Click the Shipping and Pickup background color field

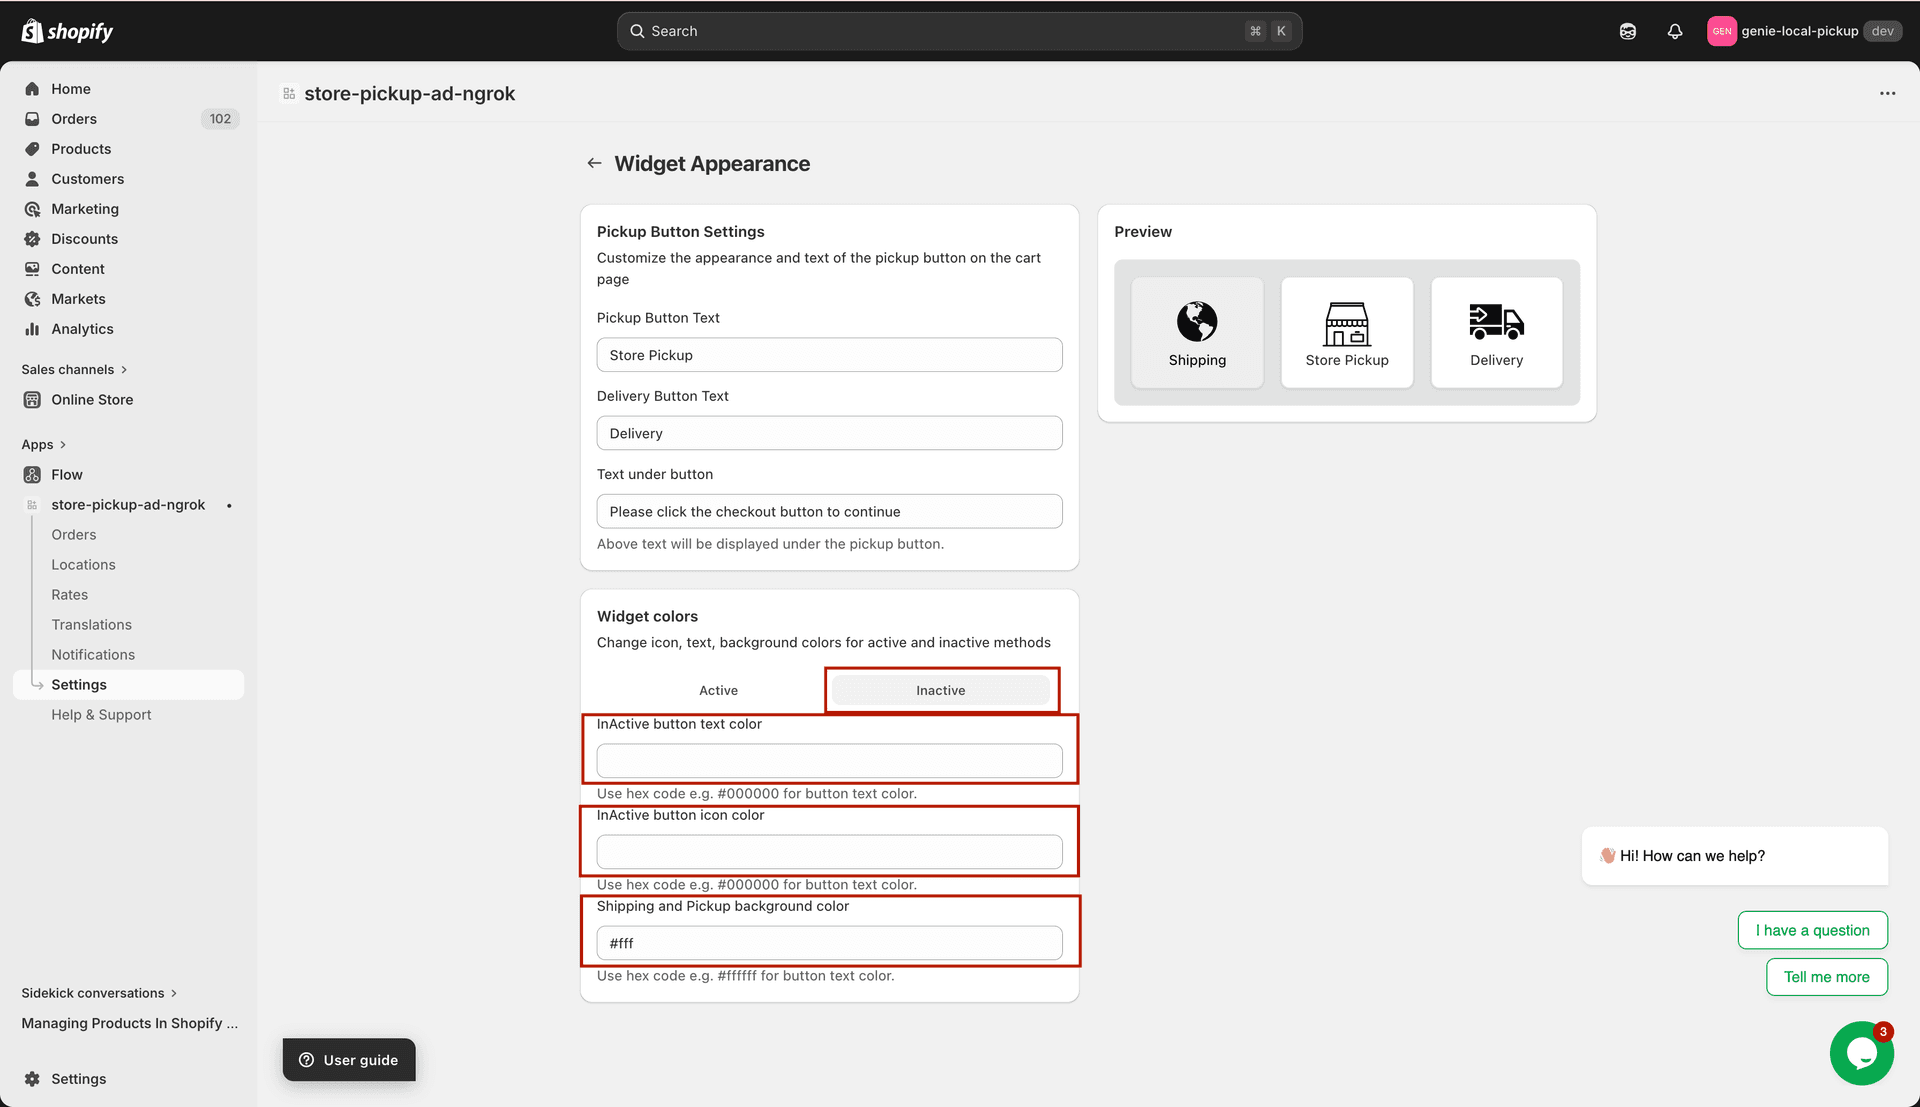[829, 943]
